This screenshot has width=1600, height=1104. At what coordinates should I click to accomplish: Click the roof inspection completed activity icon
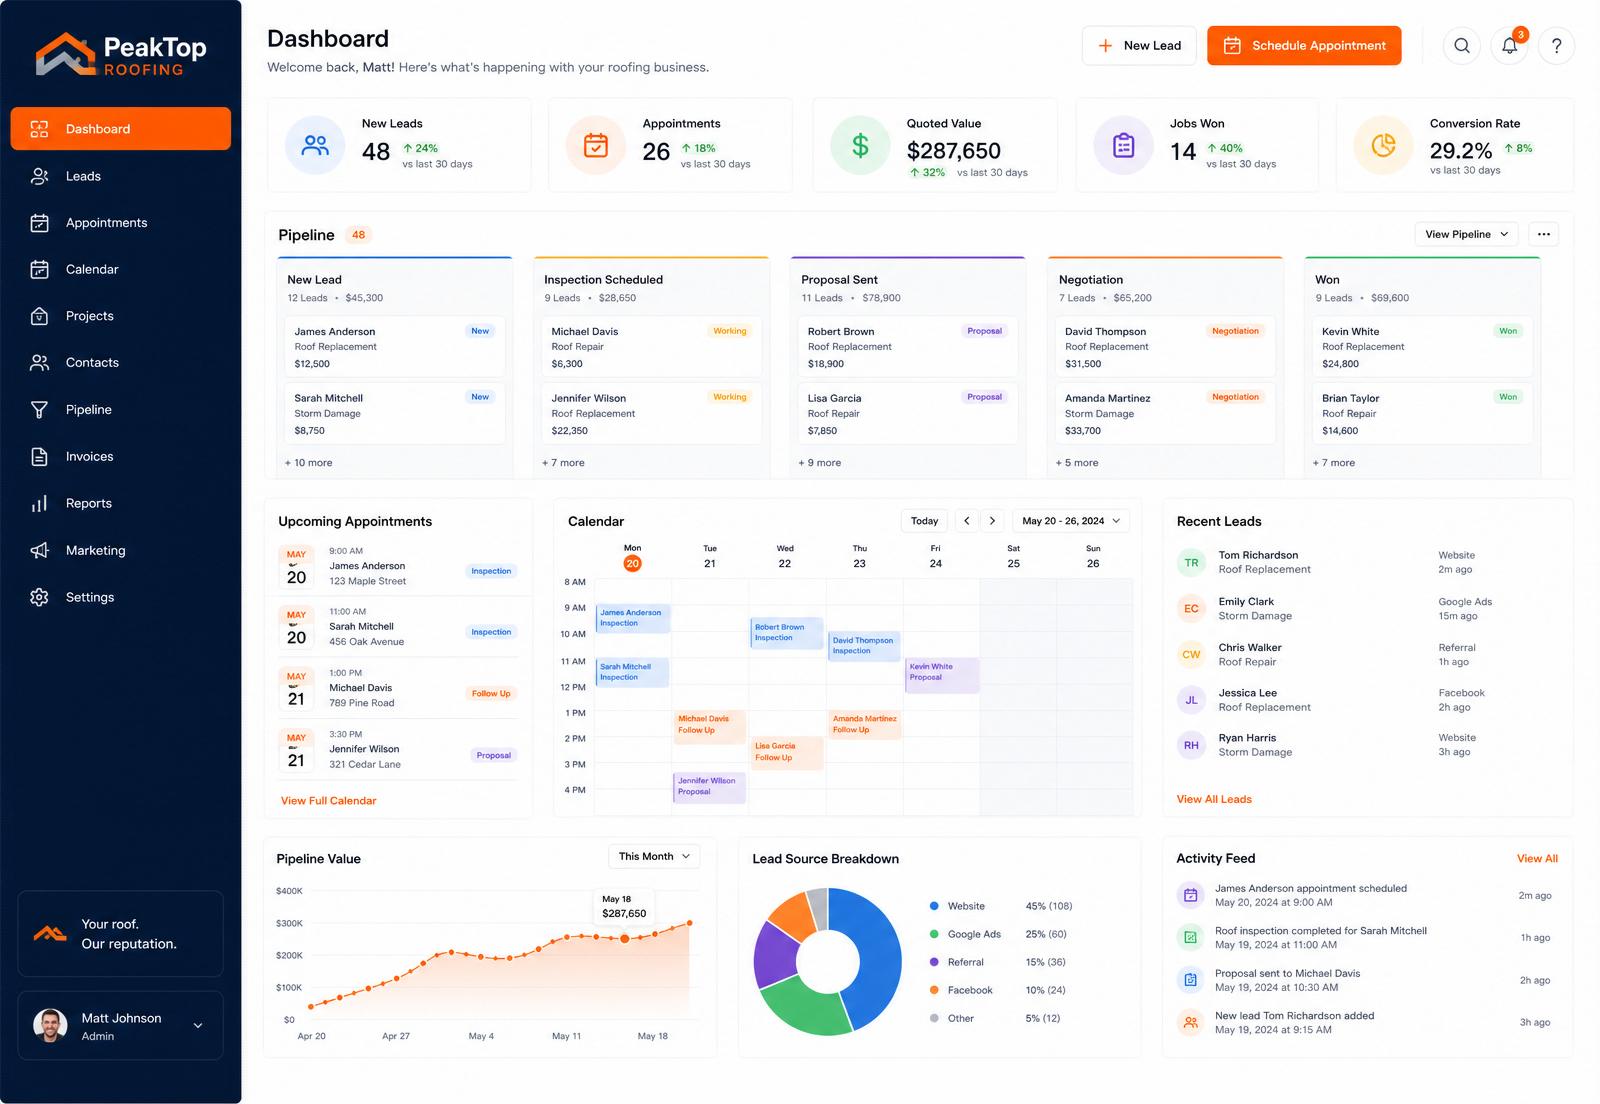click(1190, 937)
